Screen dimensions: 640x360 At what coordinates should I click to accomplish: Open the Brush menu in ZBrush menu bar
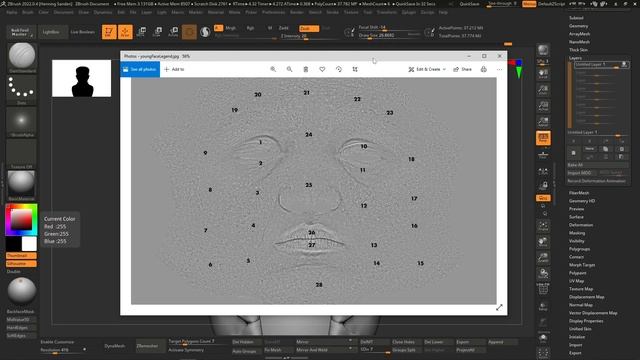(28, 12)
